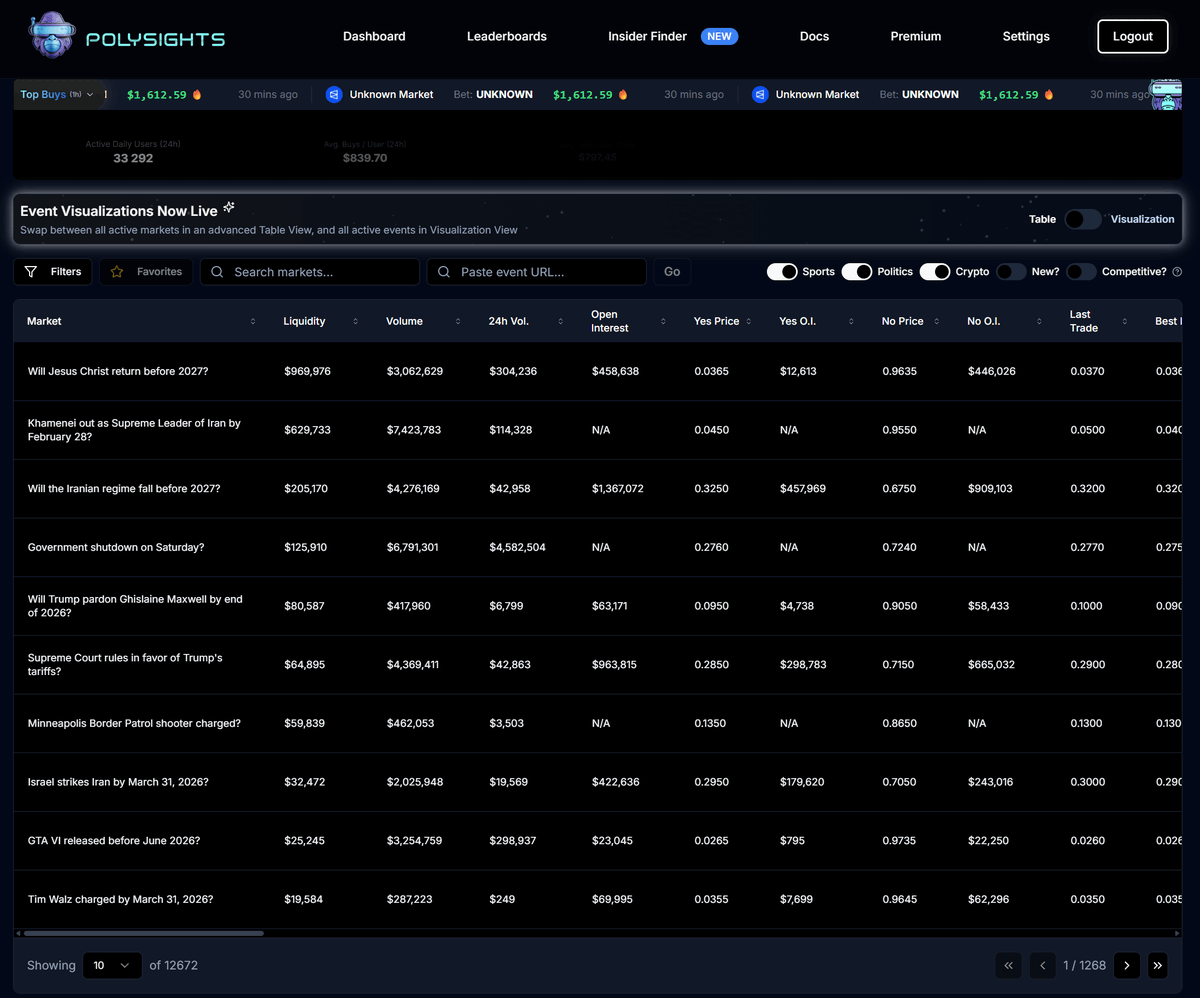Open 'Will Trump pardon Ghislaine Maxwell' market
Image resolution: width=1200 pixels, height=998 pixels.
pyautogui.click(x=135, y=606)
